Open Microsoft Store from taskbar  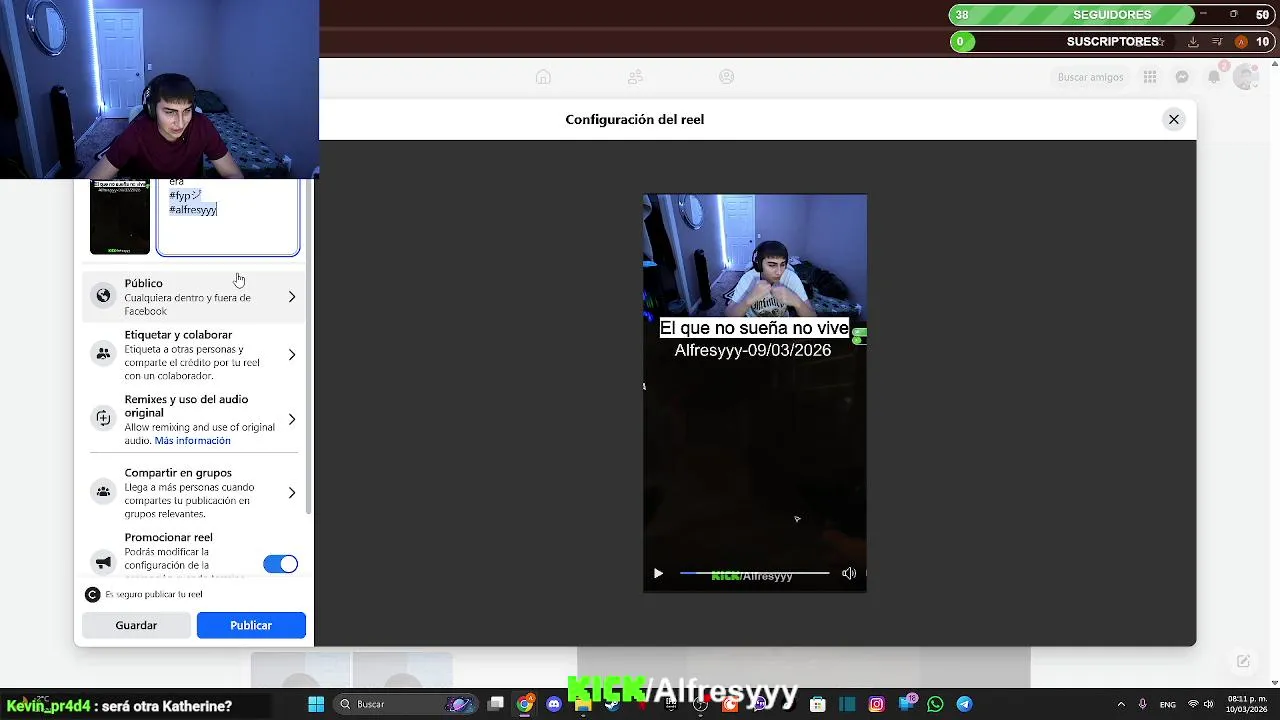(817, 704)
